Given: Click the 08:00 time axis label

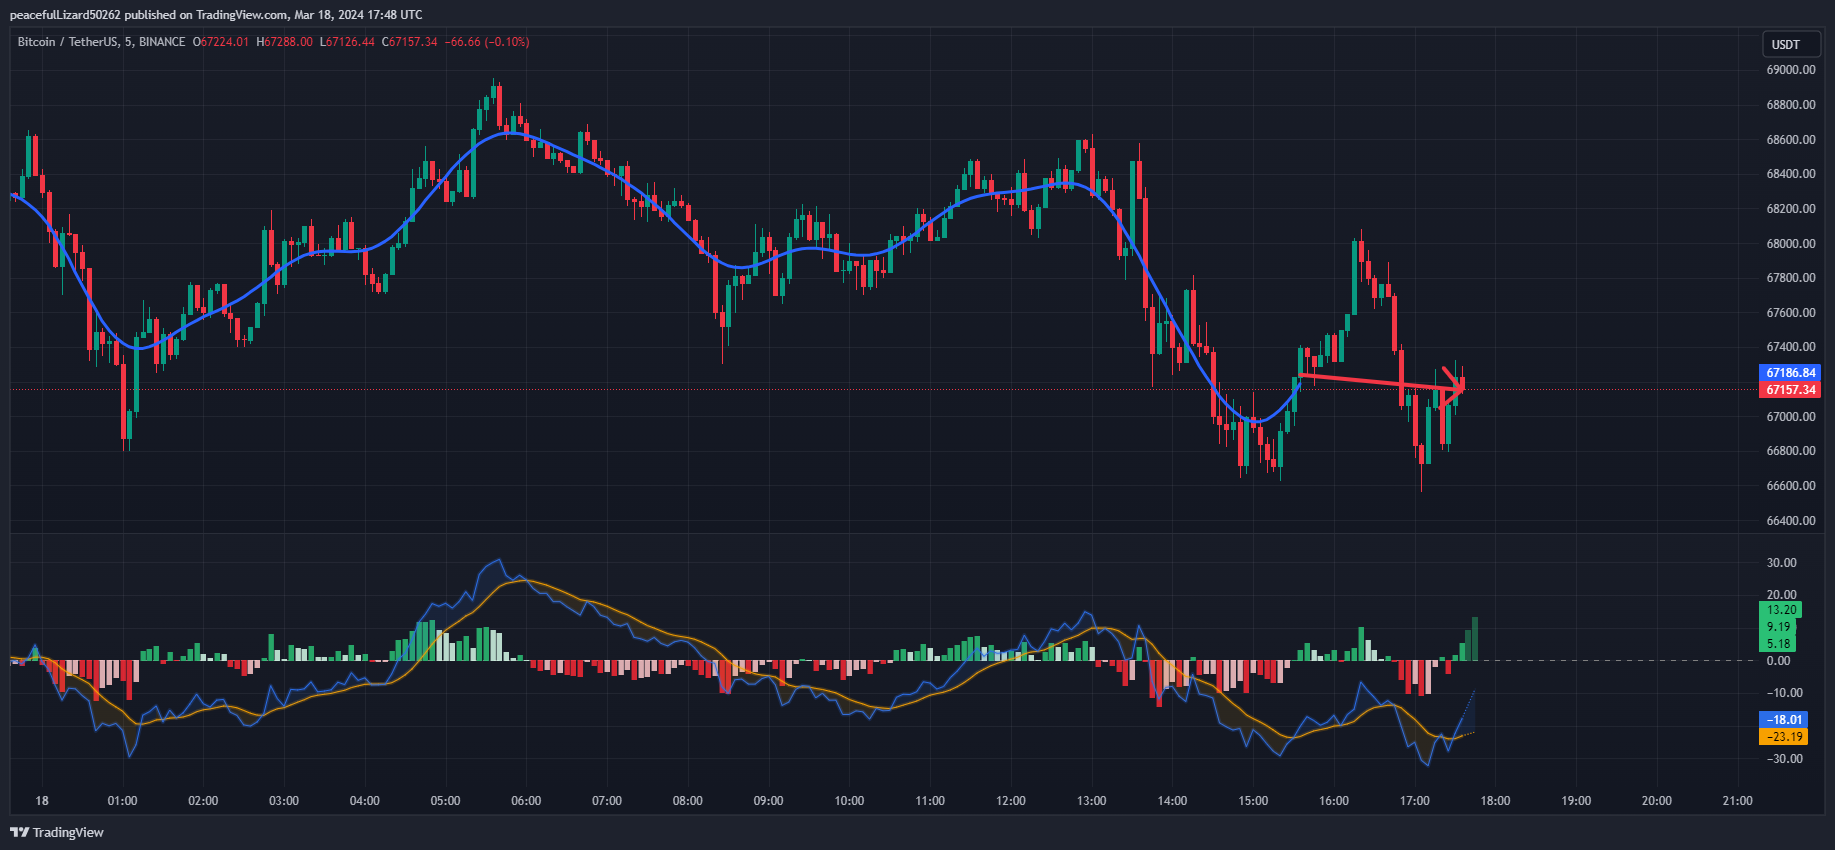Looking at the screenshot, I should click(x=688, y=801).
